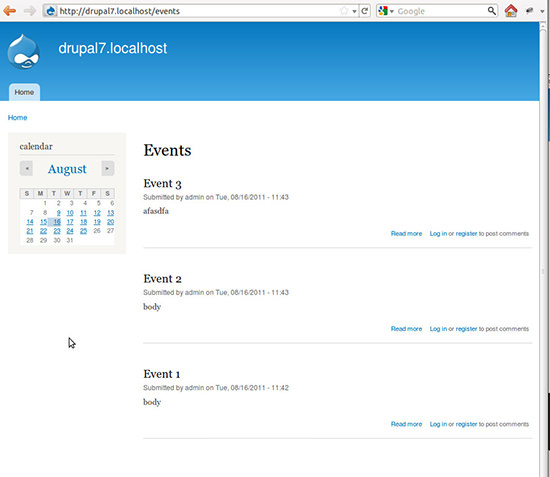Viewport: 550px width, 477px height.
Task: Click the browser back arrow
Action: pyautogui.click(x=9, y=11)
